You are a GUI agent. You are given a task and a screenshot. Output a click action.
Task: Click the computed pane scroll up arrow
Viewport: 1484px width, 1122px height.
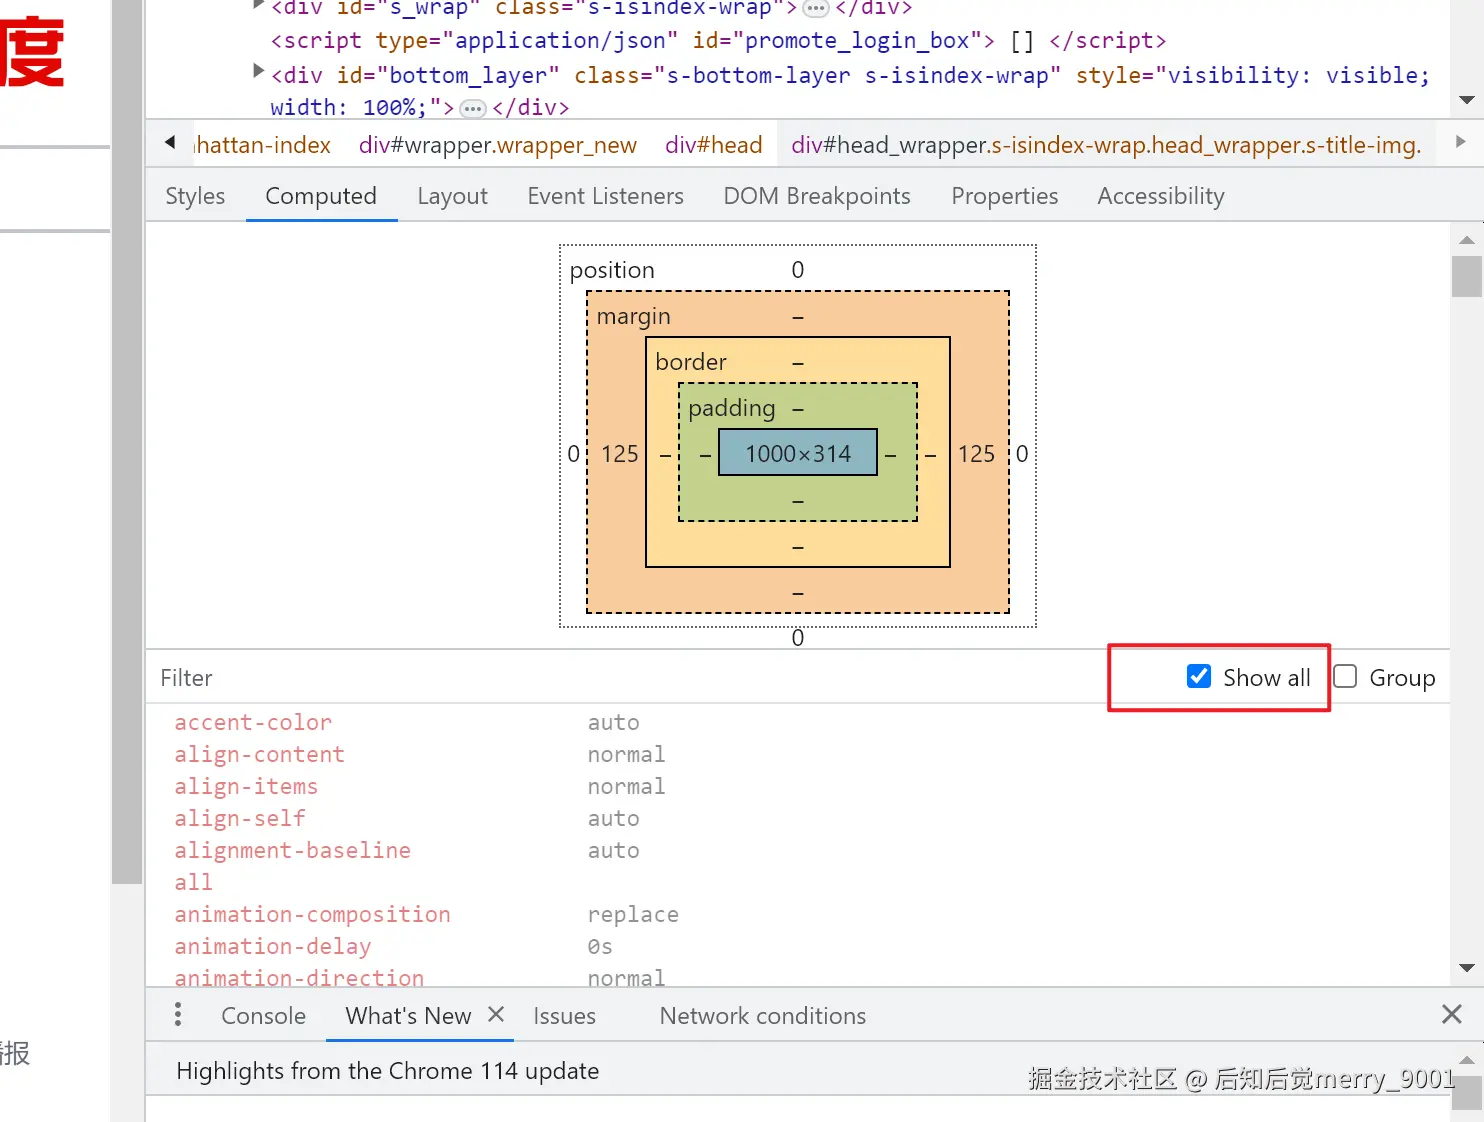point(1467,240)
